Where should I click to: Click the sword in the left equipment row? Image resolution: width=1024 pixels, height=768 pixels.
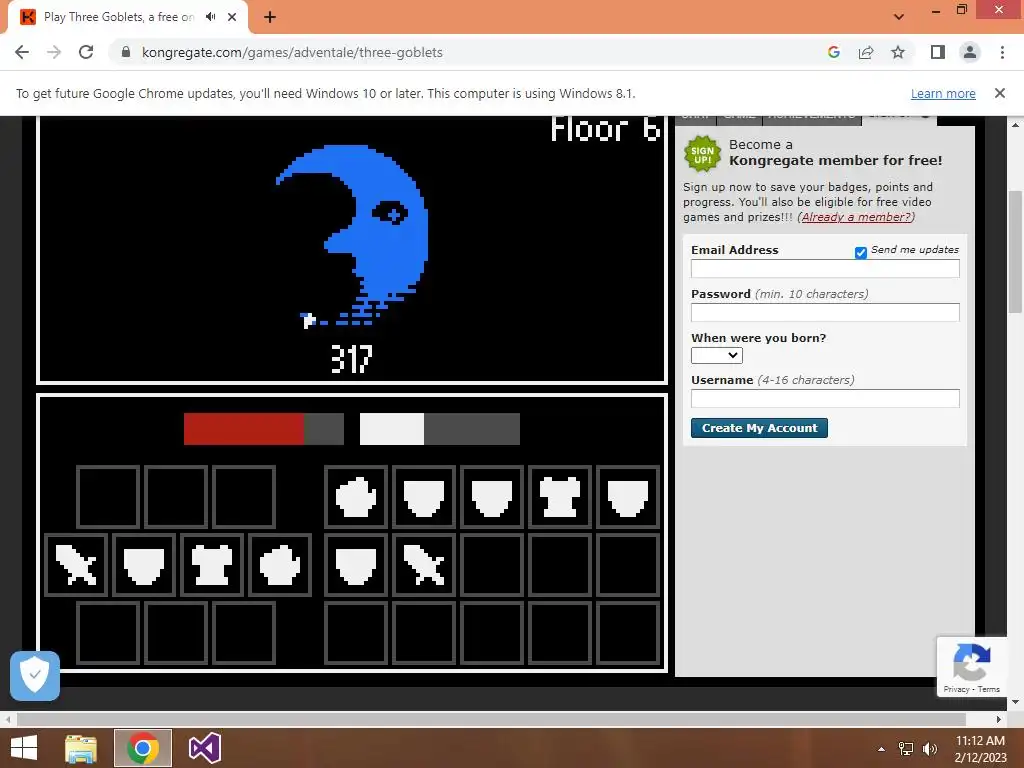pyautogui.click(x=76, y=565)
